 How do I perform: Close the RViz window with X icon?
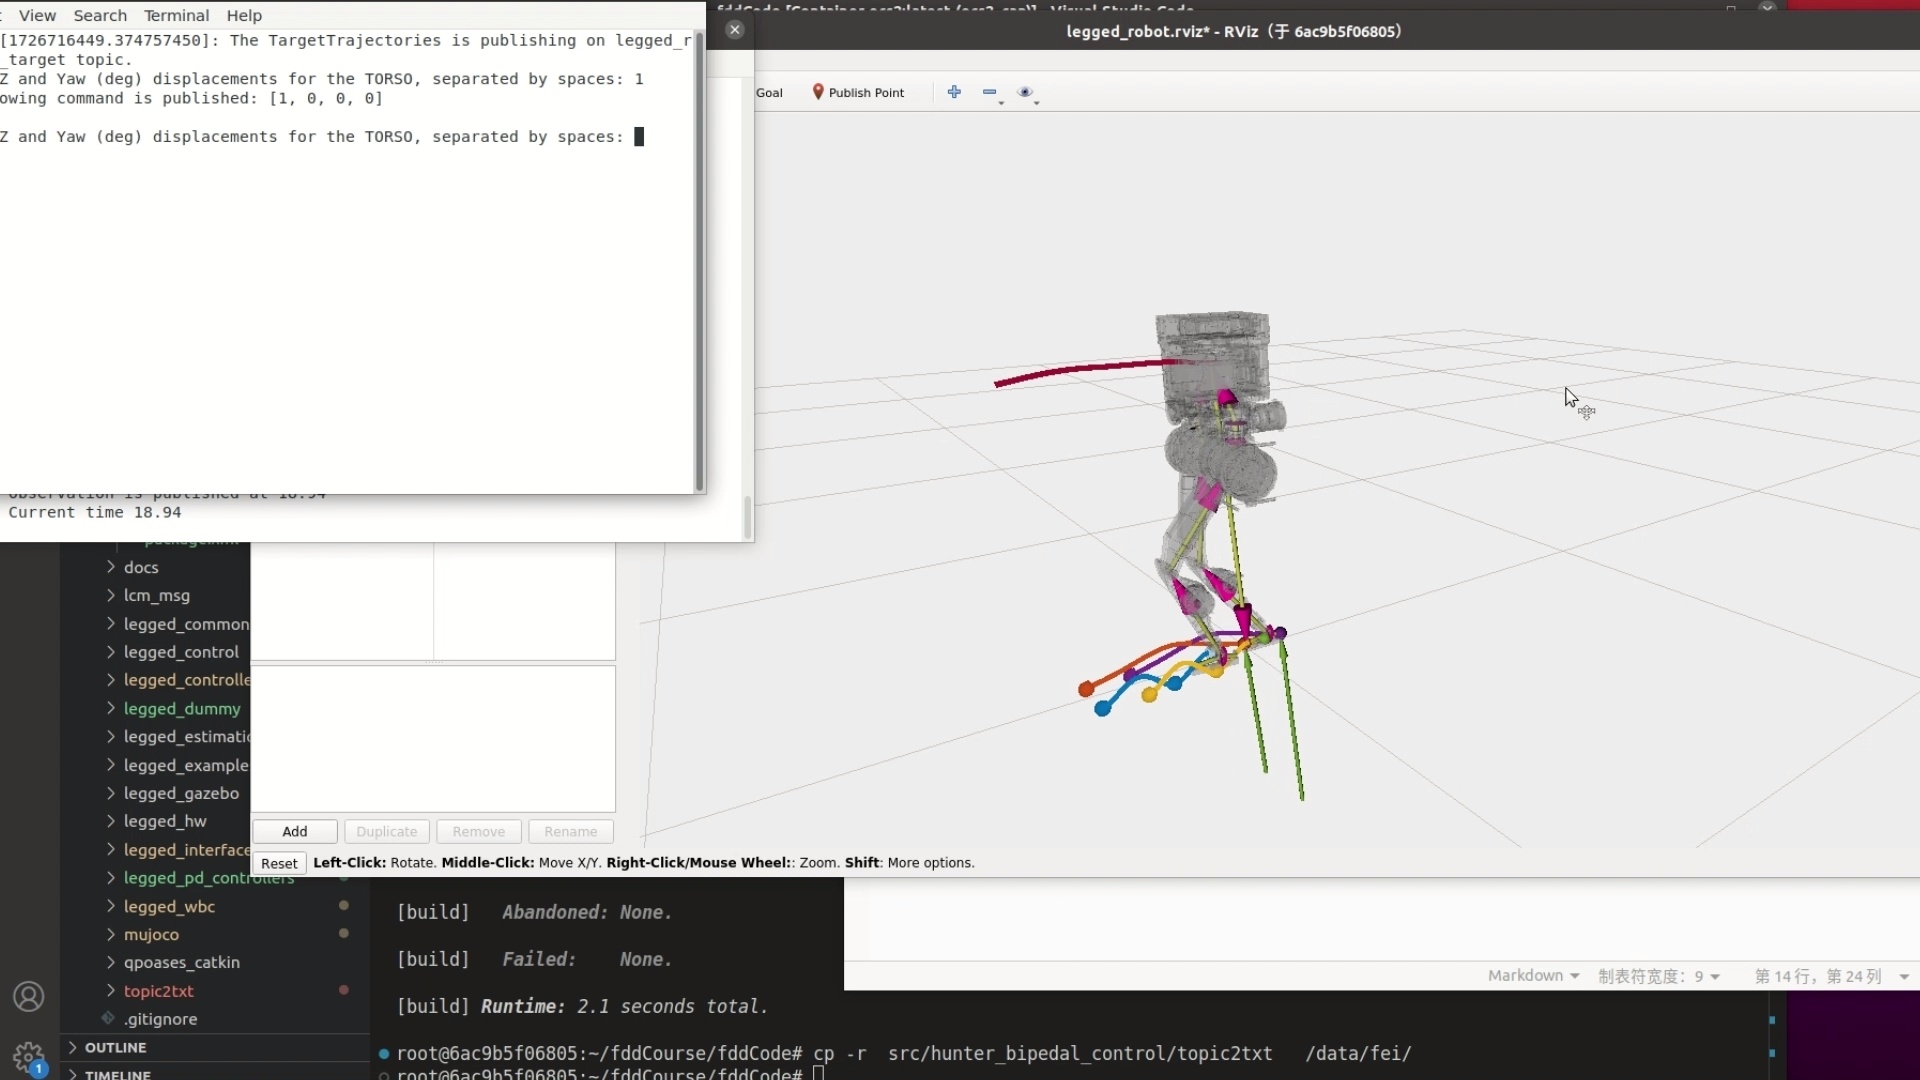click(x=735, y=30)
